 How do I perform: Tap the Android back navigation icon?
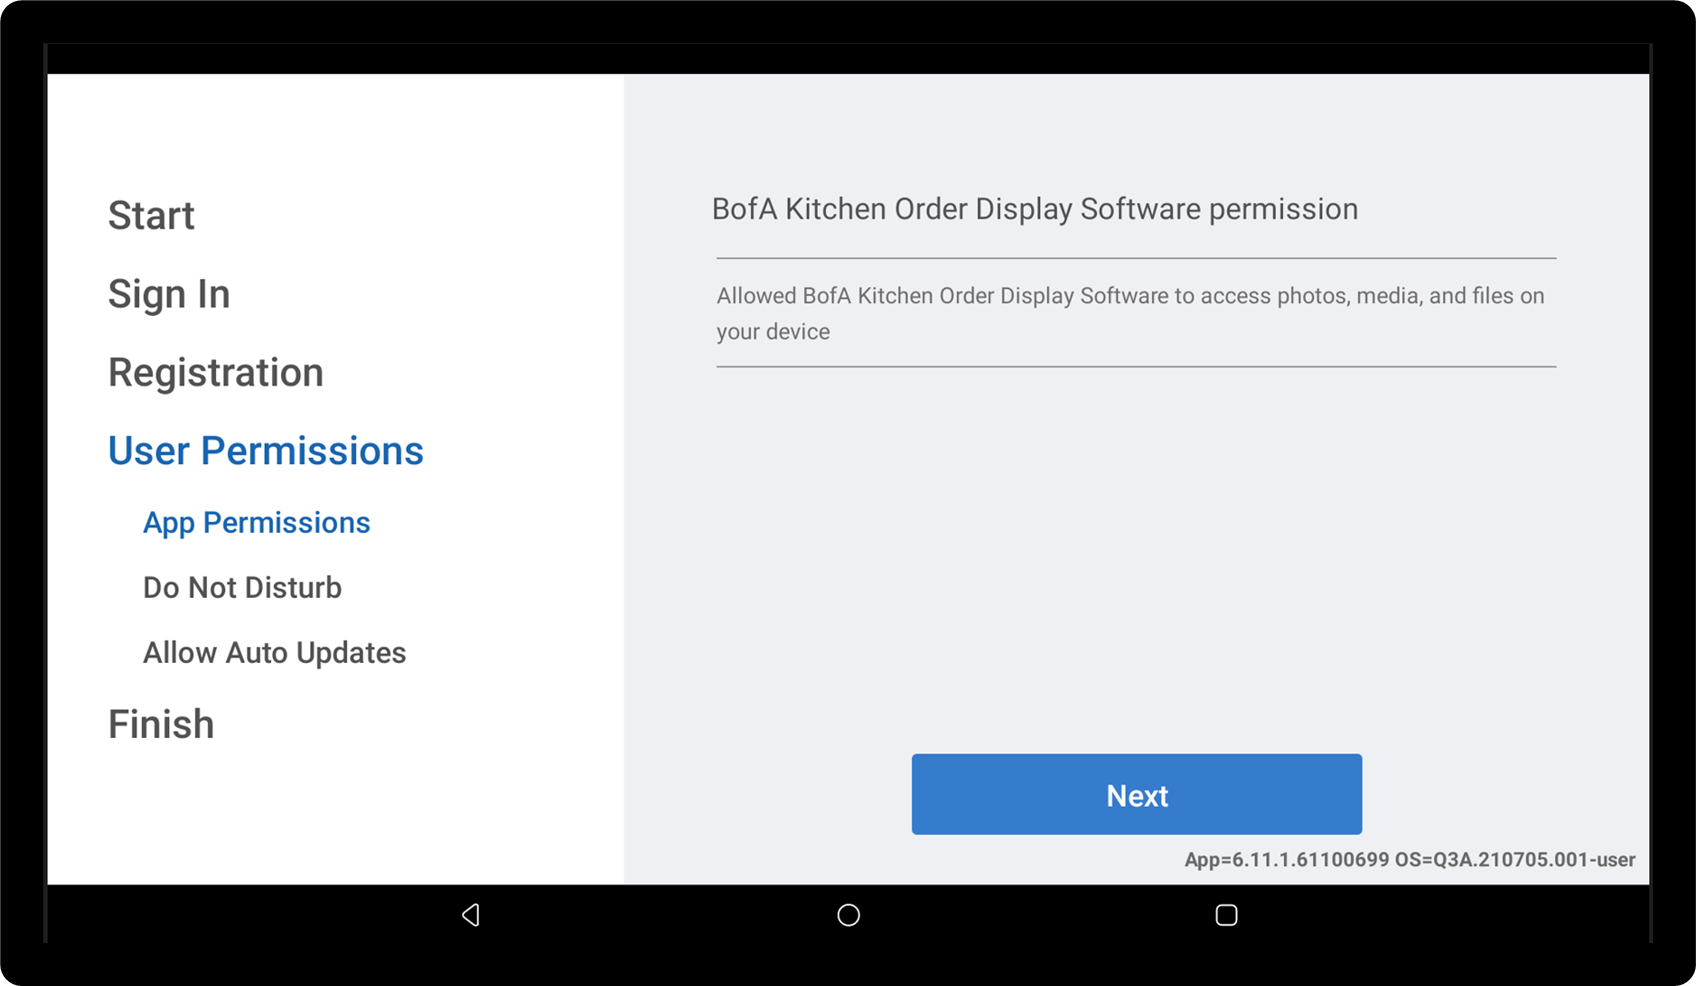tap(471, 915)
